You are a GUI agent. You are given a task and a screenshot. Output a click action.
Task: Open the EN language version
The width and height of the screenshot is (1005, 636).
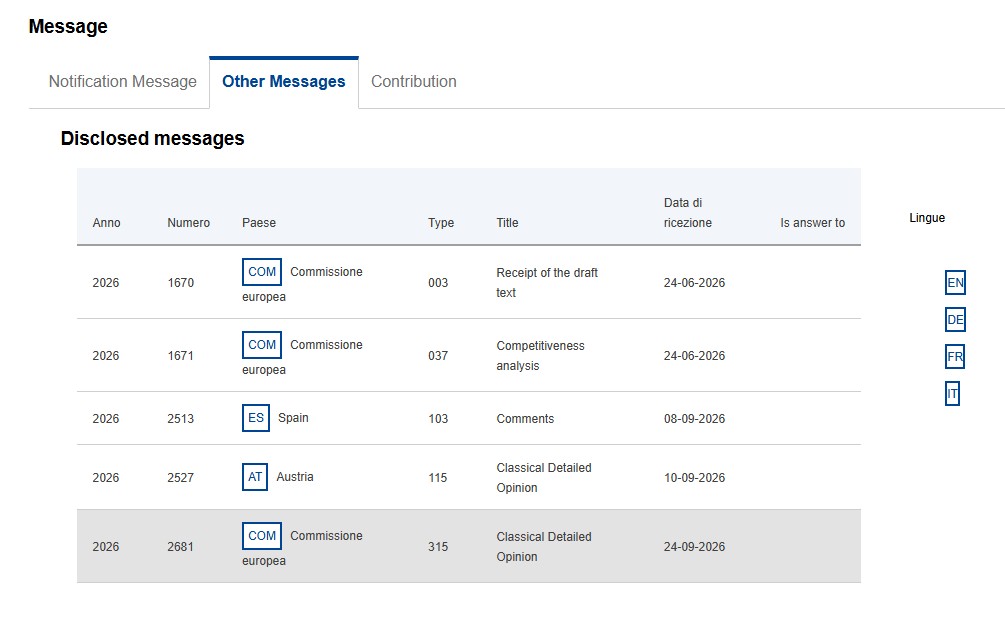(x=955, y=283)
